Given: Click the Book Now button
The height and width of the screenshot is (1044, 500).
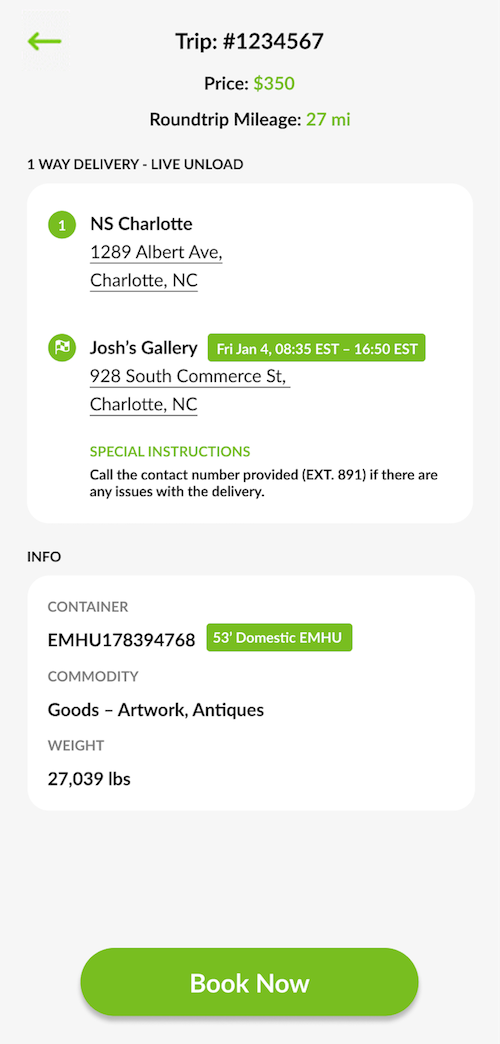Looking at the screenshot, I should tap(250, 982).
